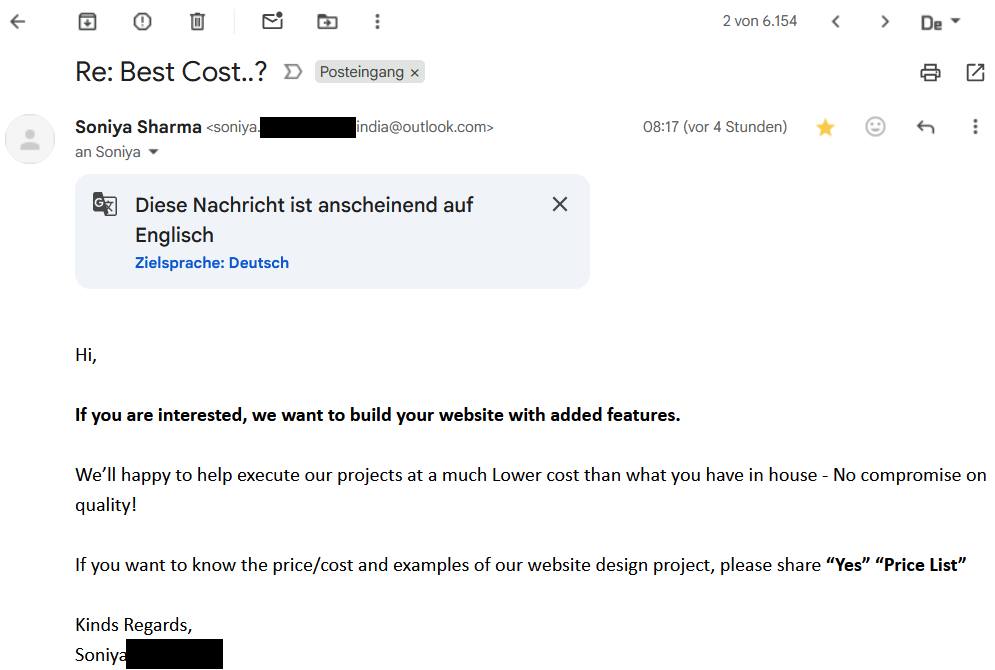The height and width of the screenshot is (670, 995).
Task: Open the move-to folder icon
Action: coord(327,21)
